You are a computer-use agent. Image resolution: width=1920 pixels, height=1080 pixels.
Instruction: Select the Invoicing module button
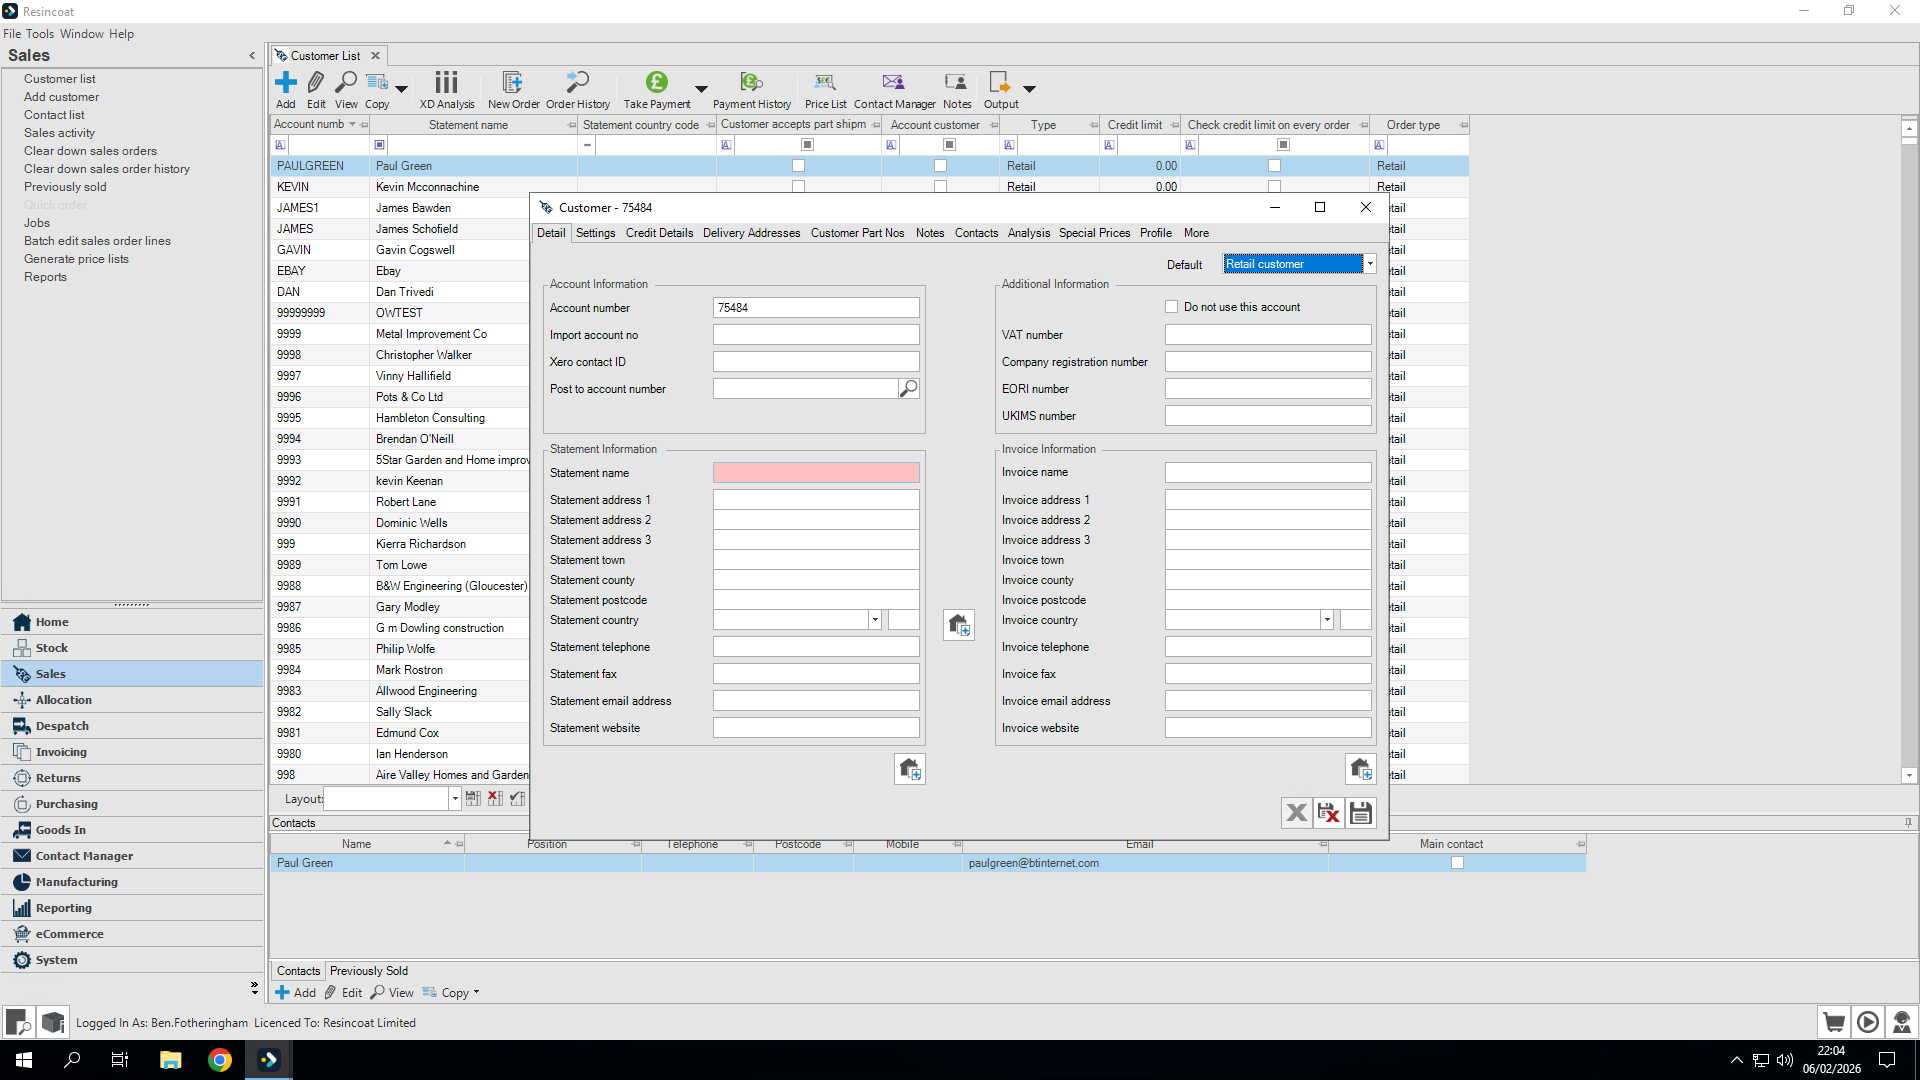[x=61, y=752]
